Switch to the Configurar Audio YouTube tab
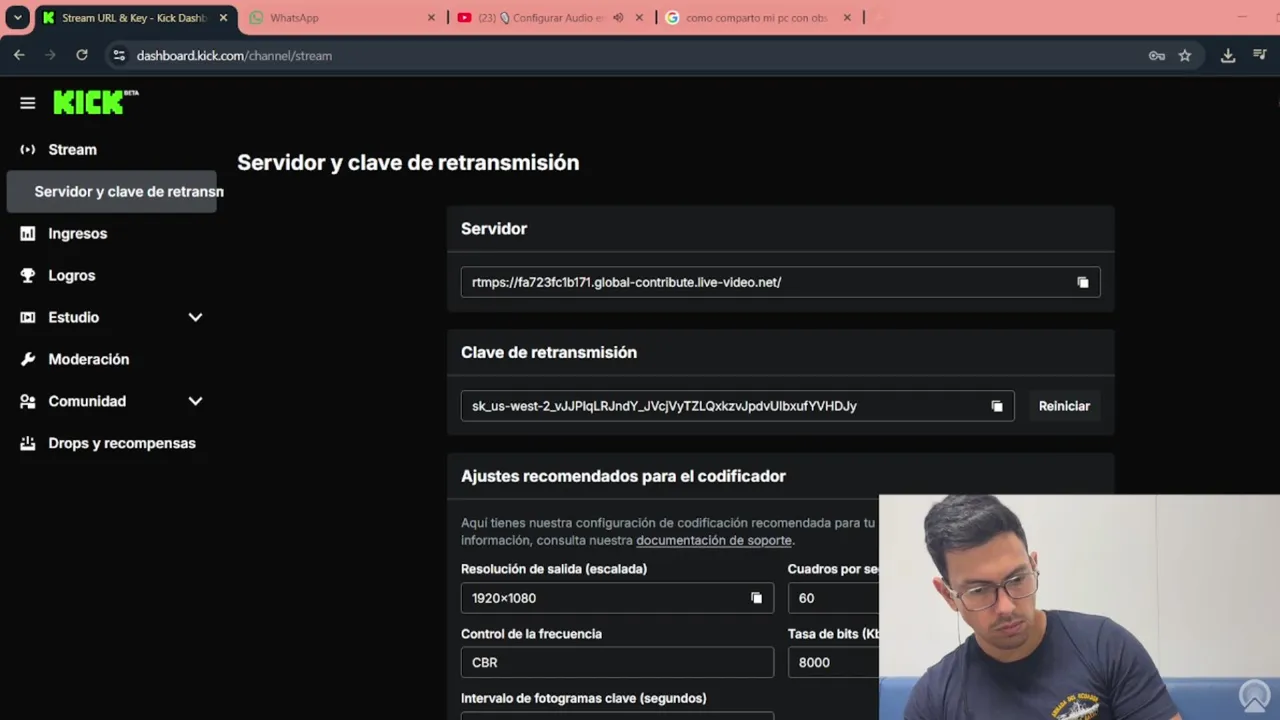 click(x=550, y=18)
